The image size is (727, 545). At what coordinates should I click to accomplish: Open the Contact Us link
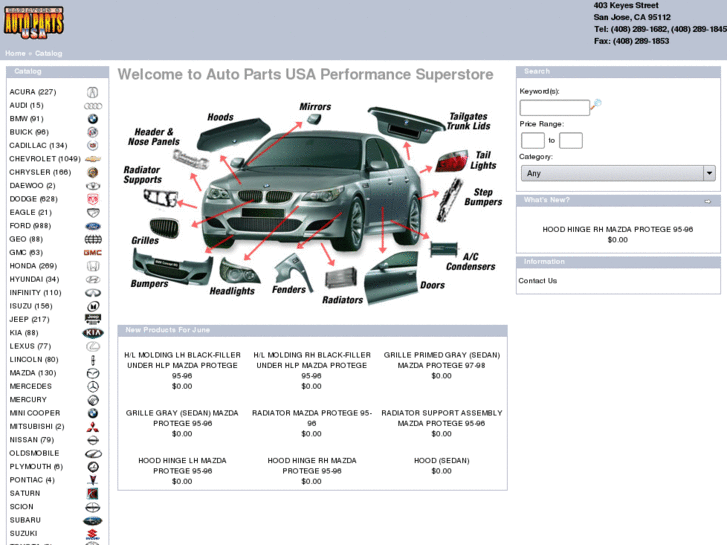tap(537, 281)
